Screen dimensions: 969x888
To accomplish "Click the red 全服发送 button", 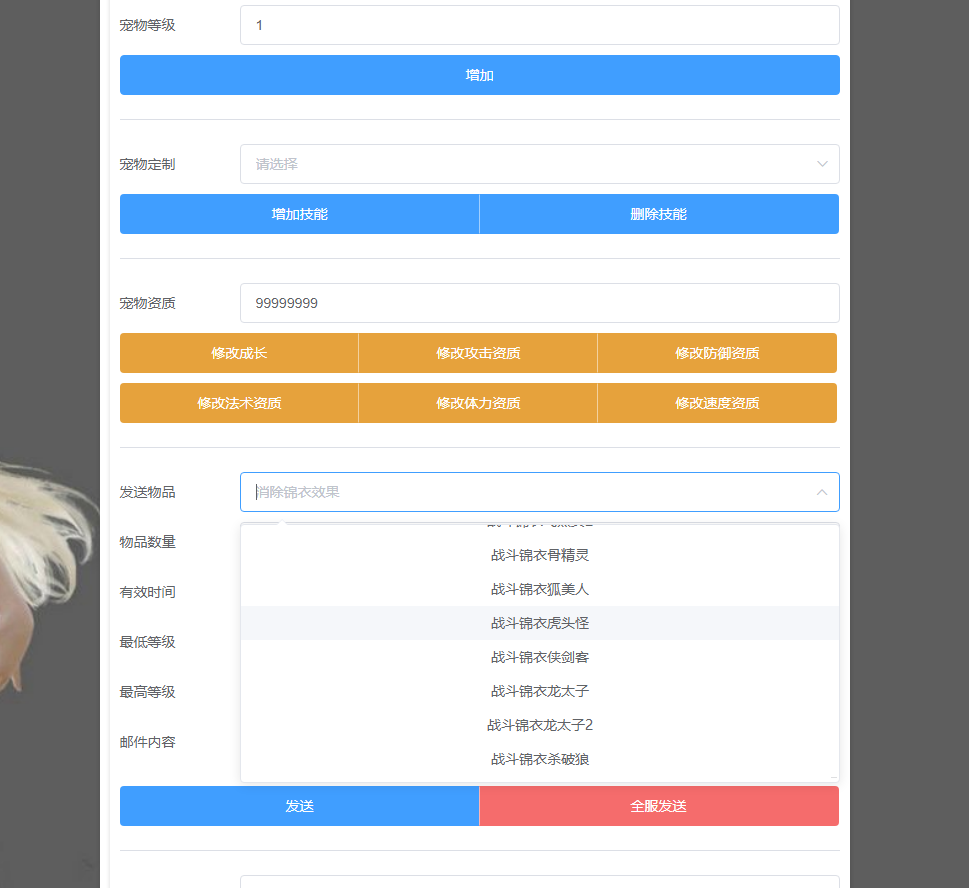I will click(x=659, y=806).
